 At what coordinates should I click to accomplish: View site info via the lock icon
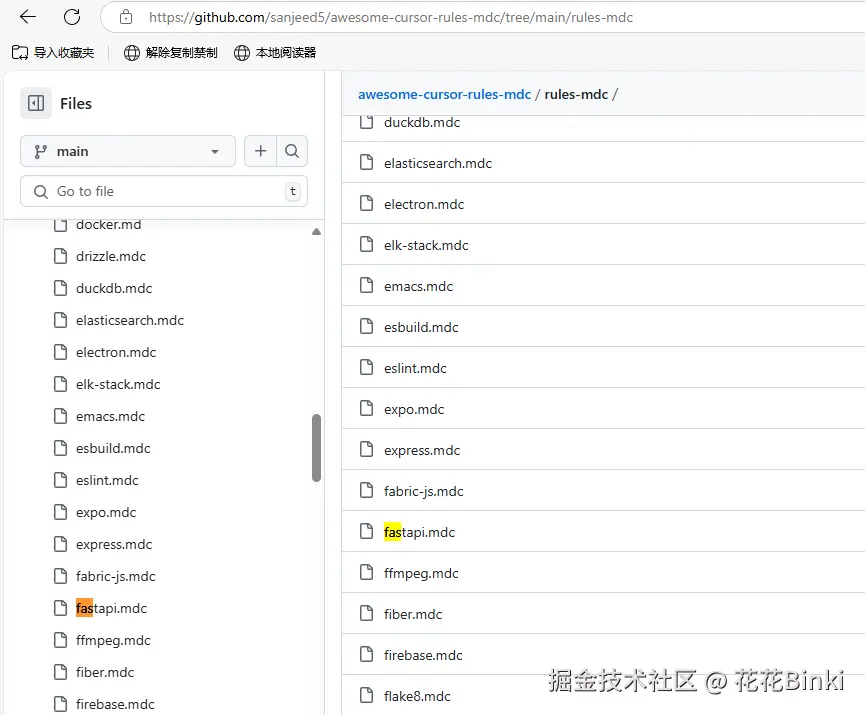click(126, 17)
